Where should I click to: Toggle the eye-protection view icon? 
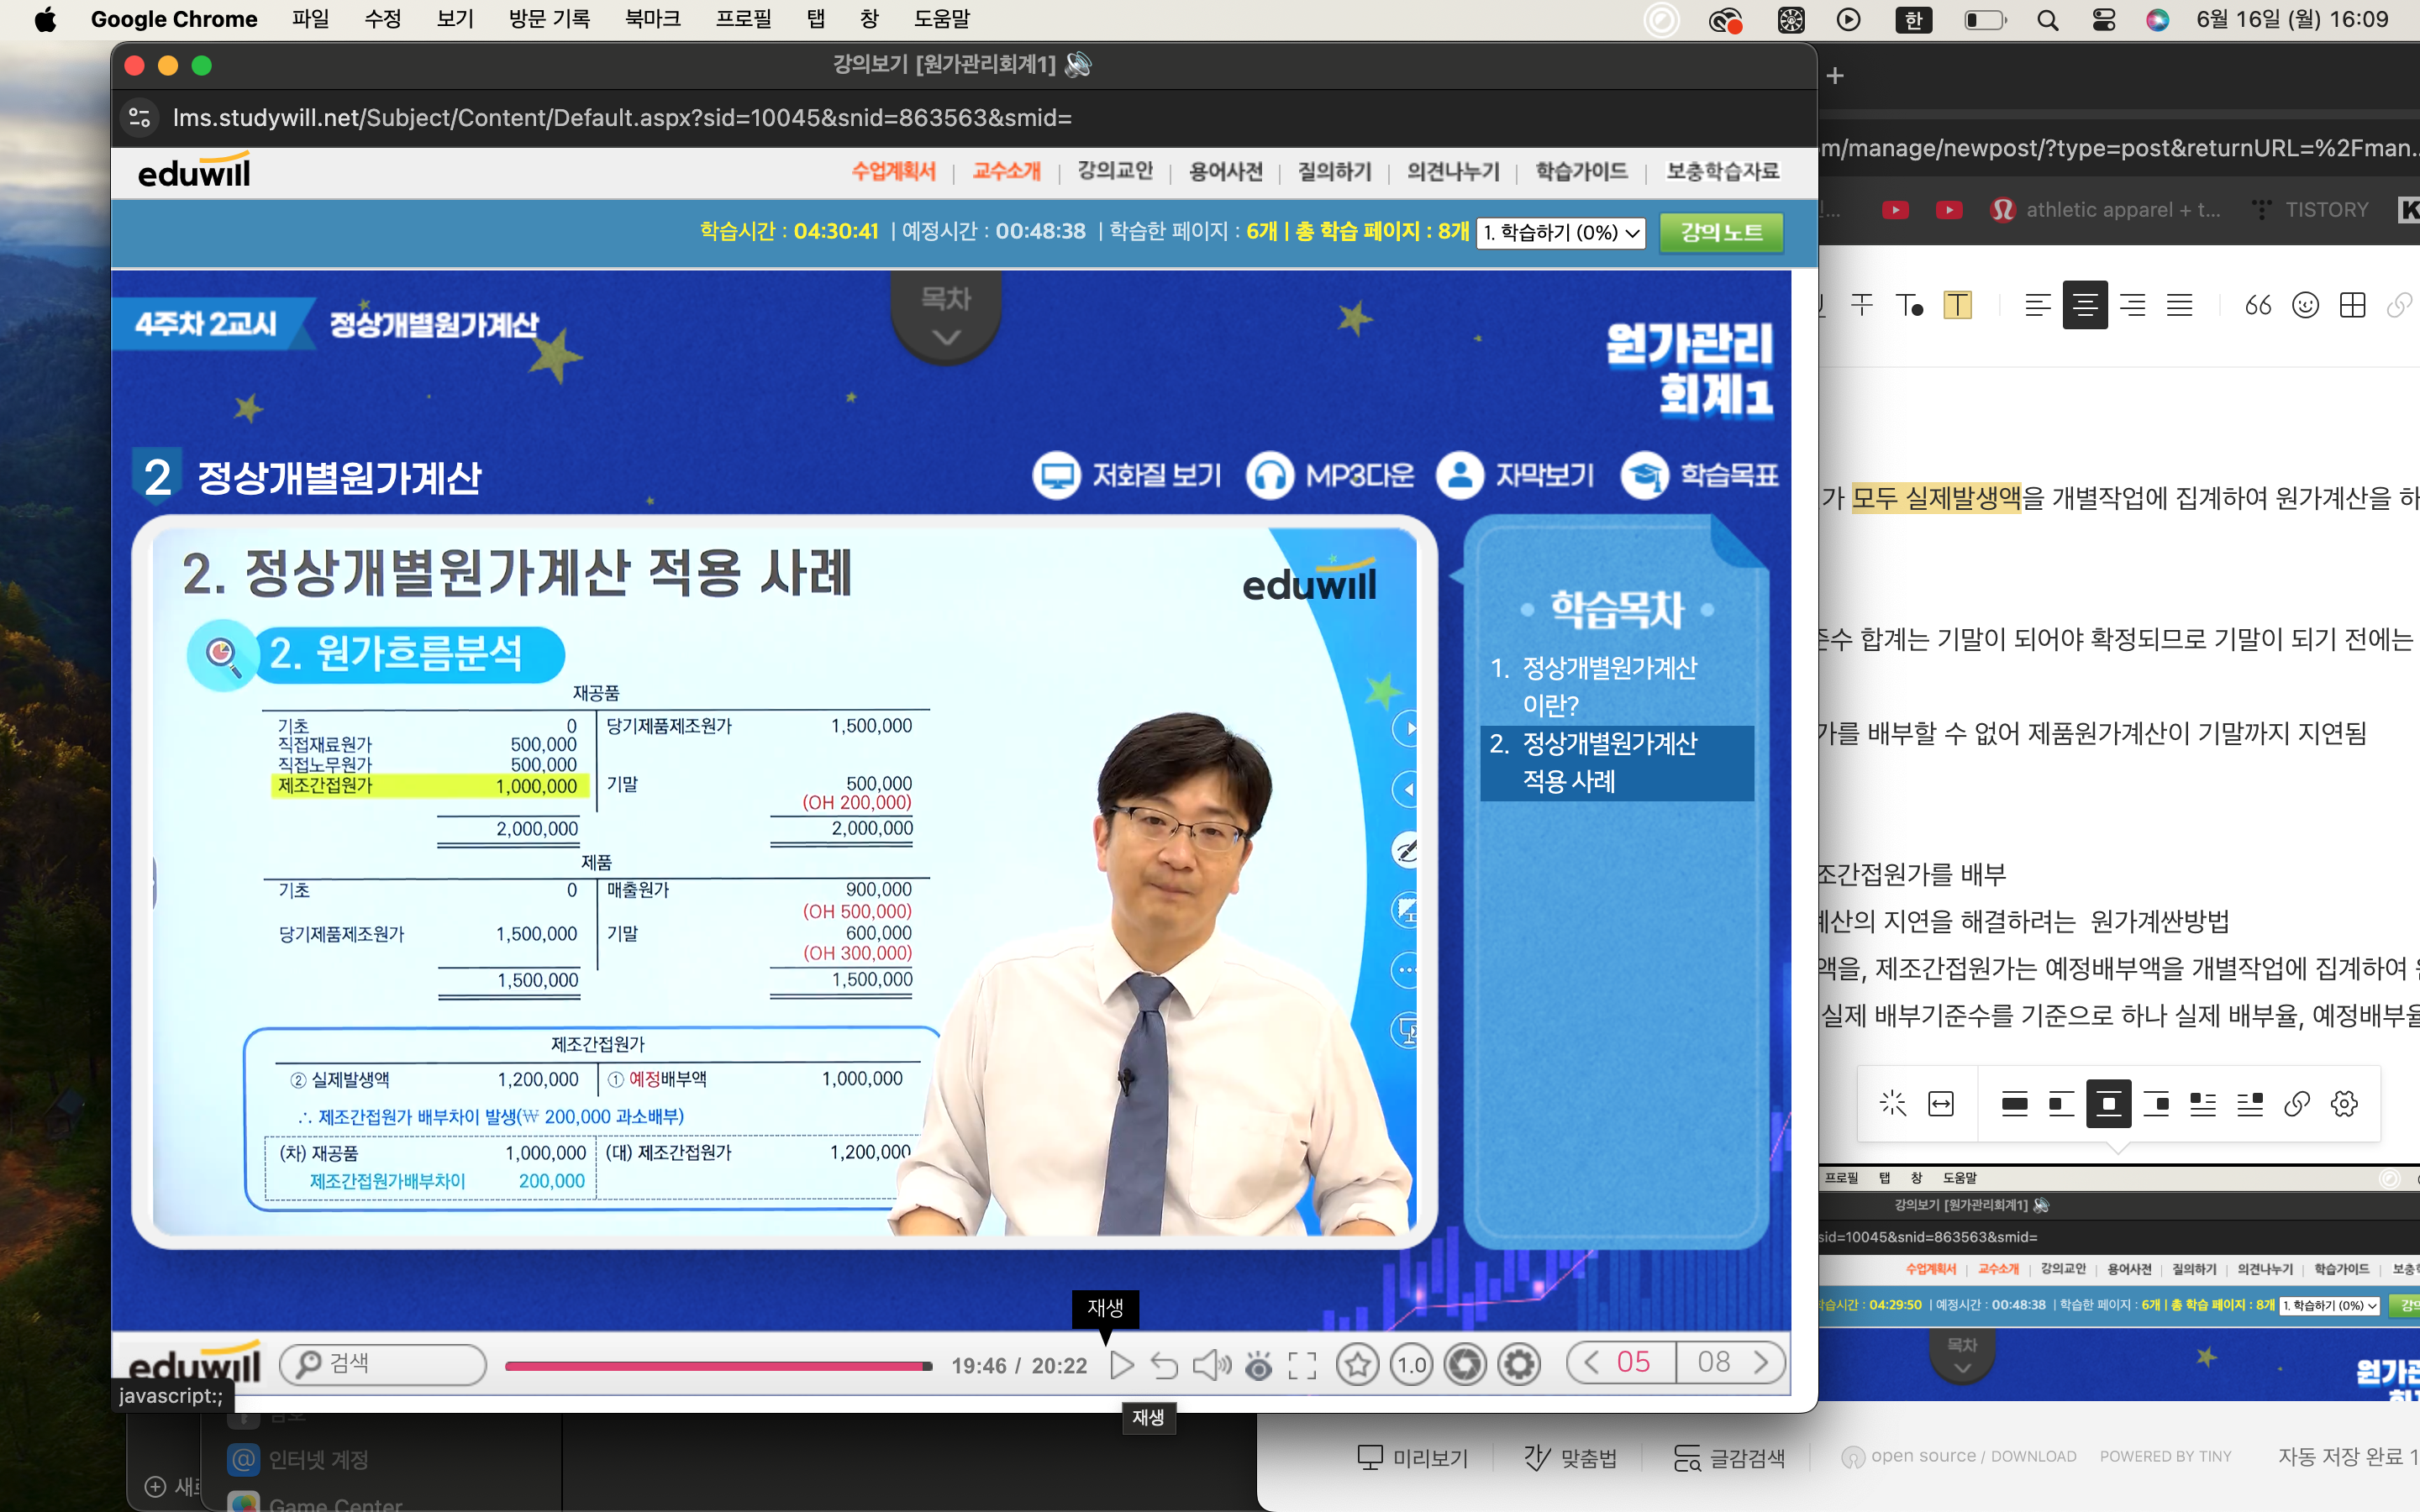click(x=1259, y=1365)
